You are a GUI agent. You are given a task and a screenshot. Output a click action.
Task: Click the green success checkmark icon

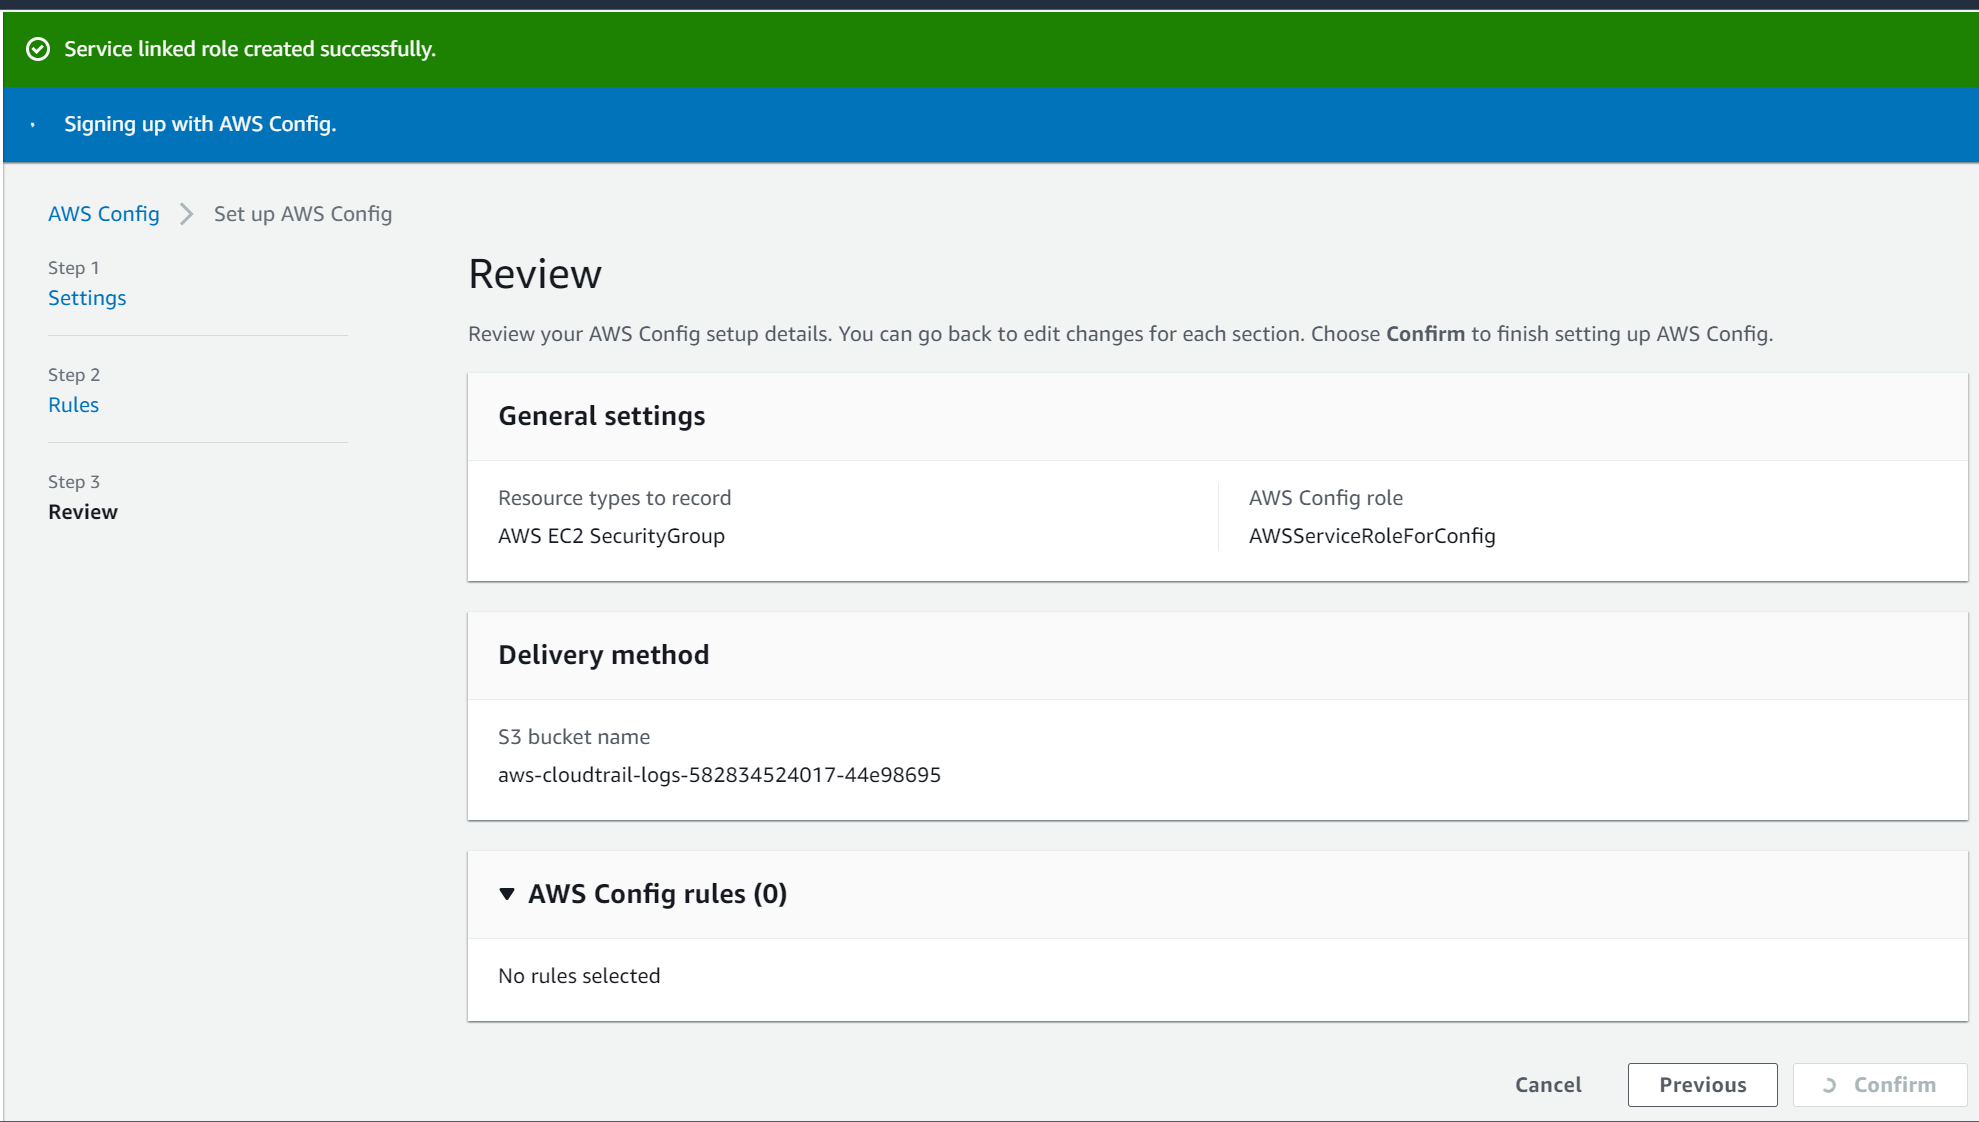(x=38, y=49)
